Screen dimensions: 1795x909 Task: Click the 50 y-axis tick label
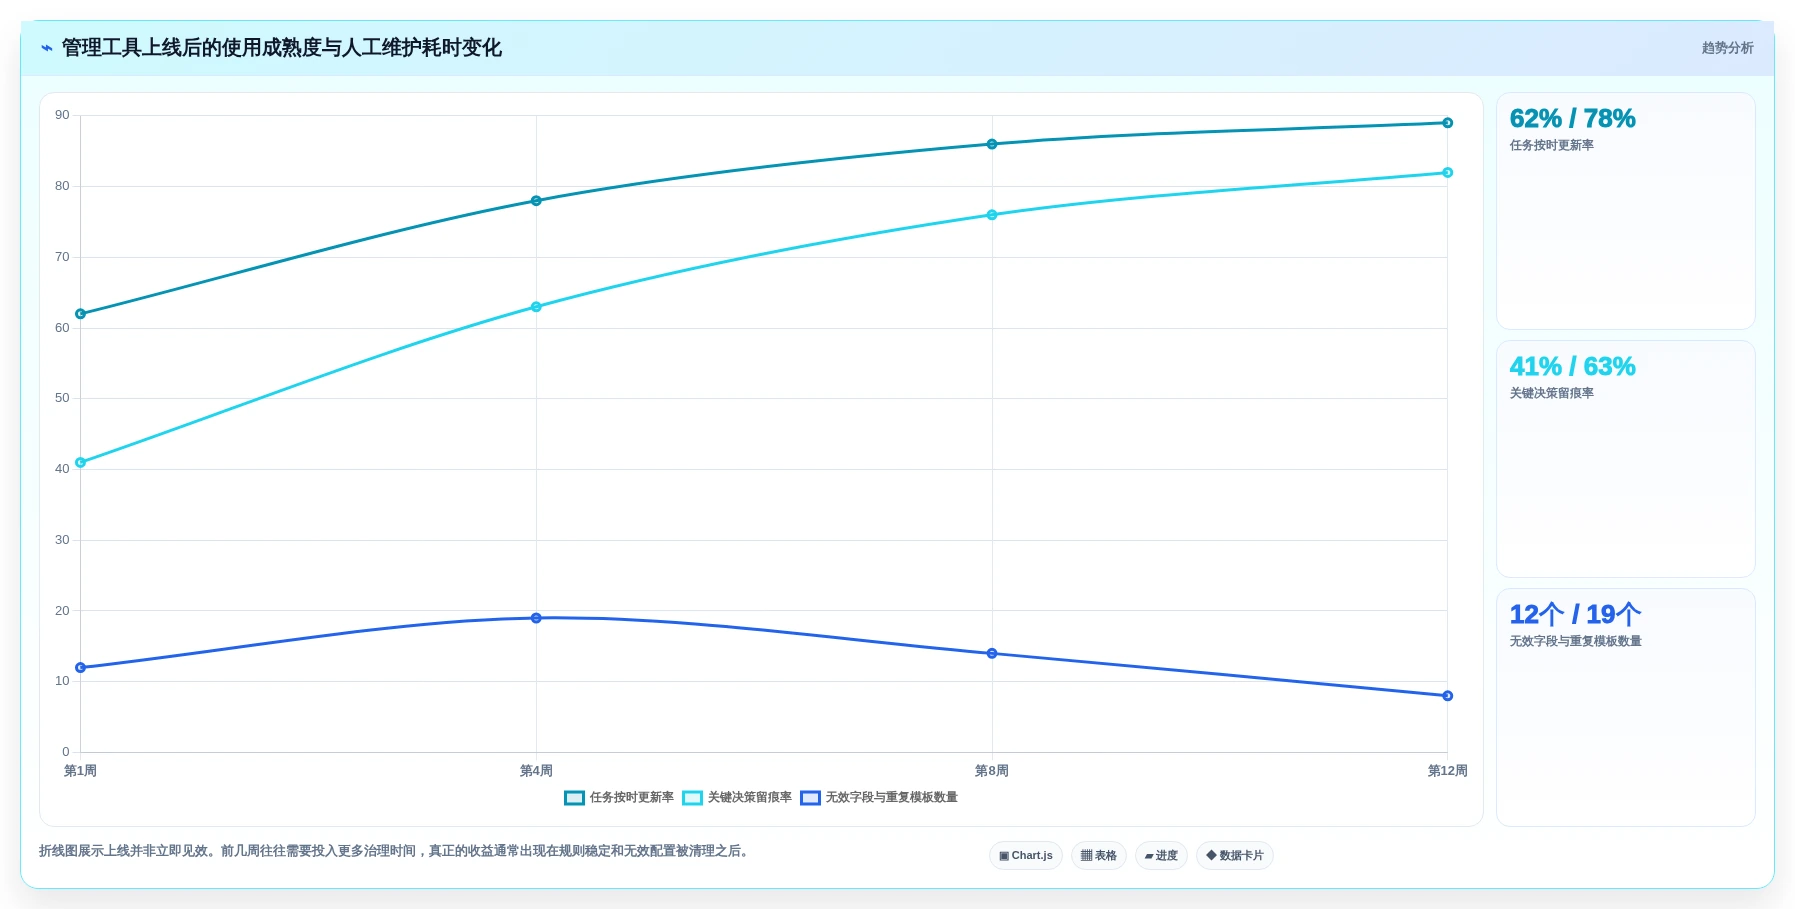pos(62,398)
